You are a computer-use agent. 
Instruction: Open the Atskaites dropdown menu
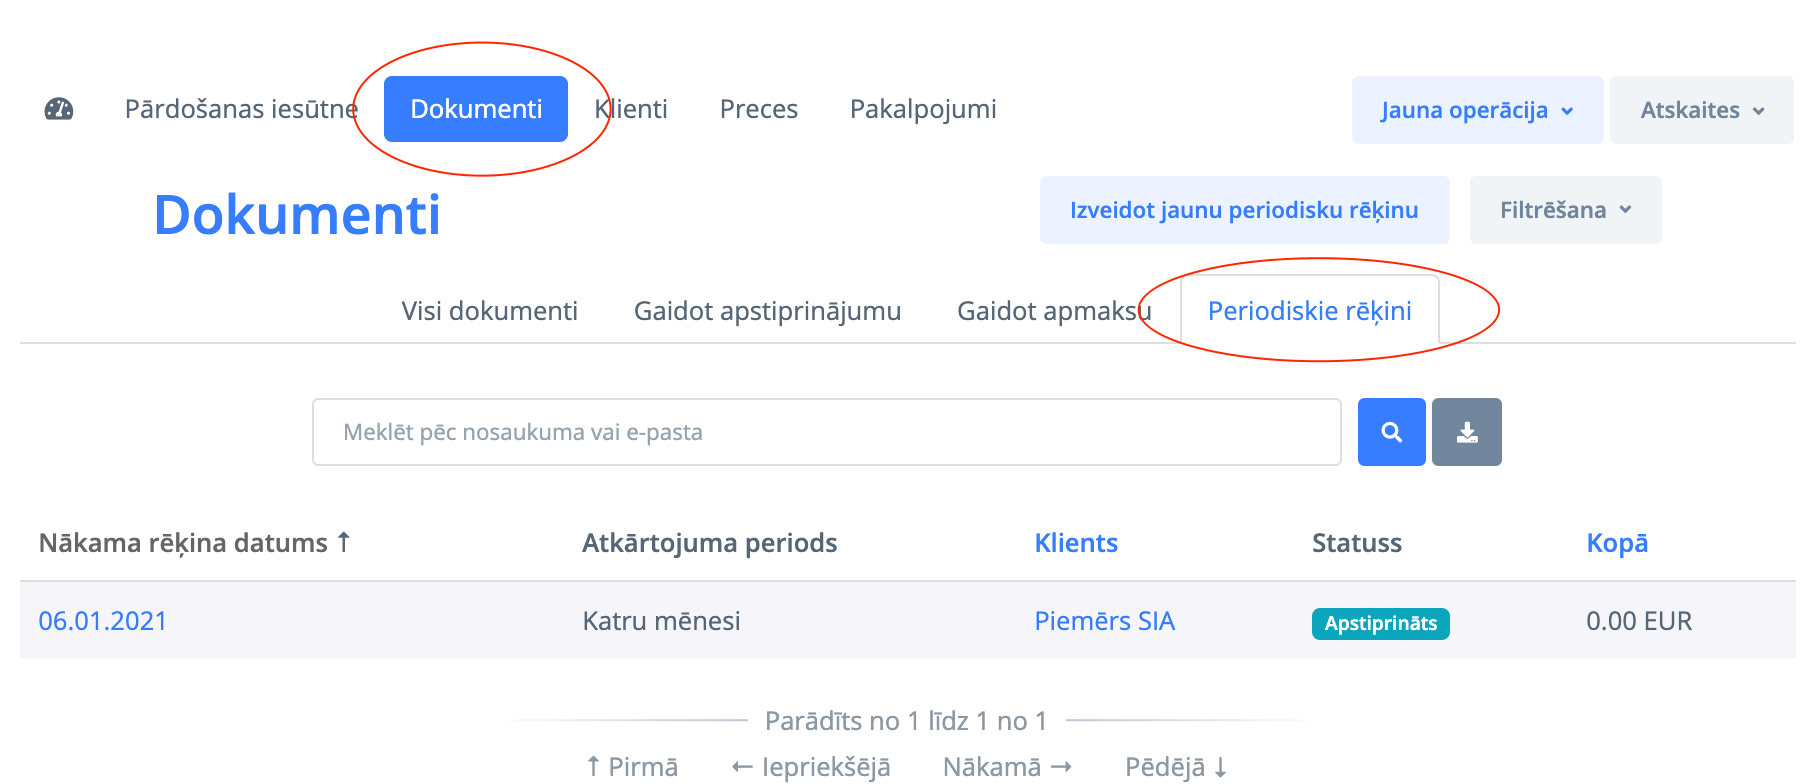[1700, 110]
